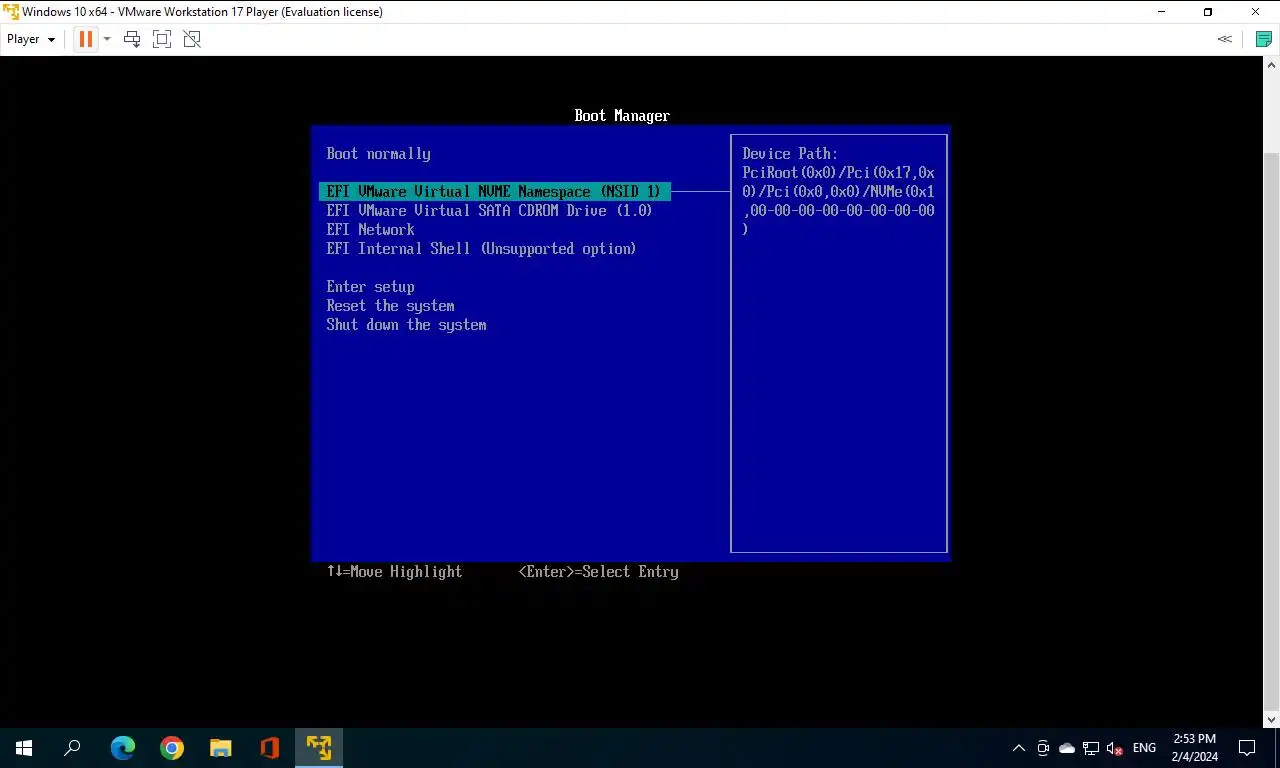Maximize the VMware Player window
The height and width of the screenshot is (768, 1280).
(x=1208, y=12)
